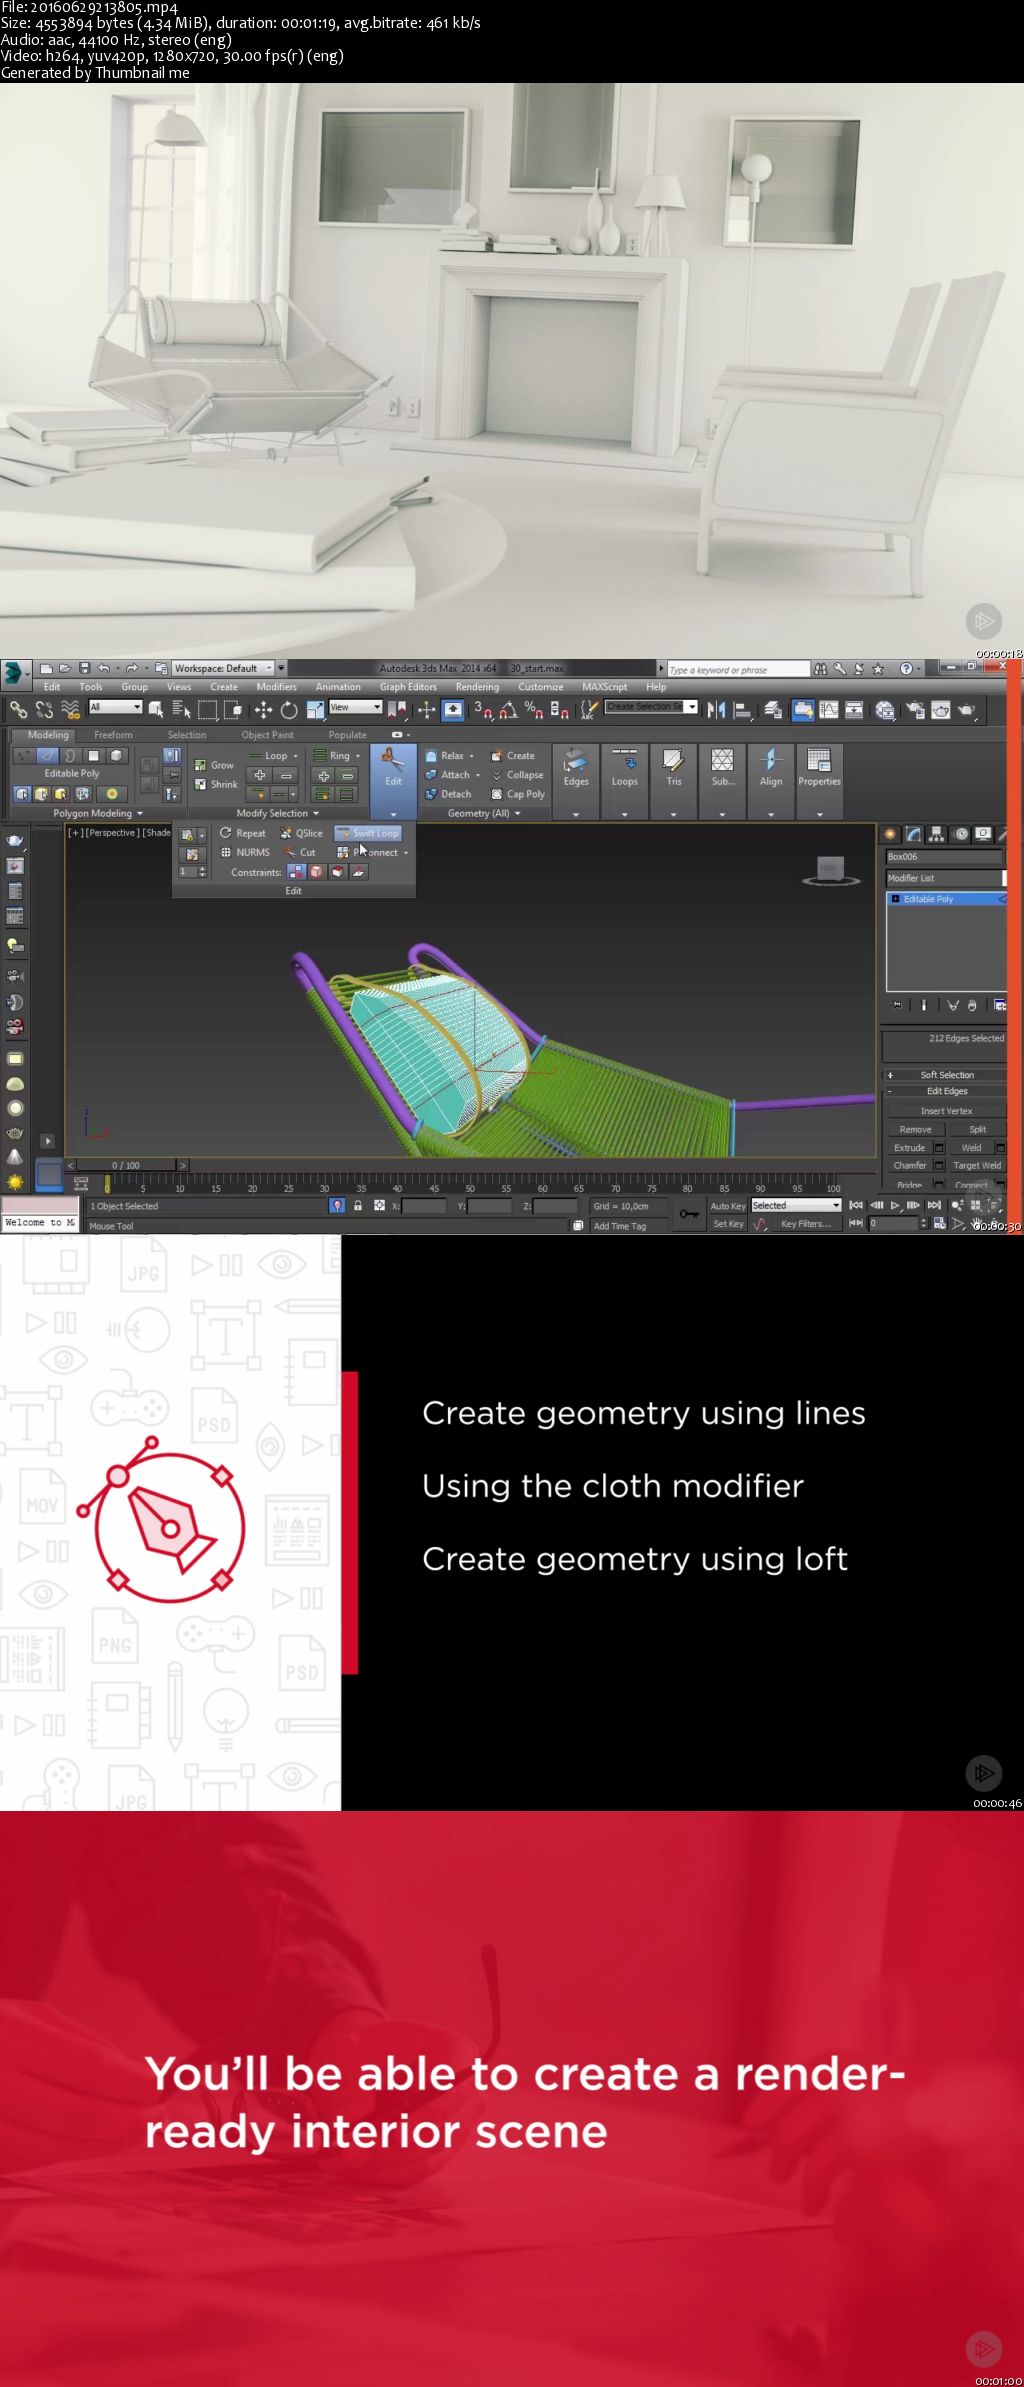Screen dimensions: 1024x2387
Task: Switch to the Object Paint ribbon tab
Action: pyautogui.click(x=268, y=735)
